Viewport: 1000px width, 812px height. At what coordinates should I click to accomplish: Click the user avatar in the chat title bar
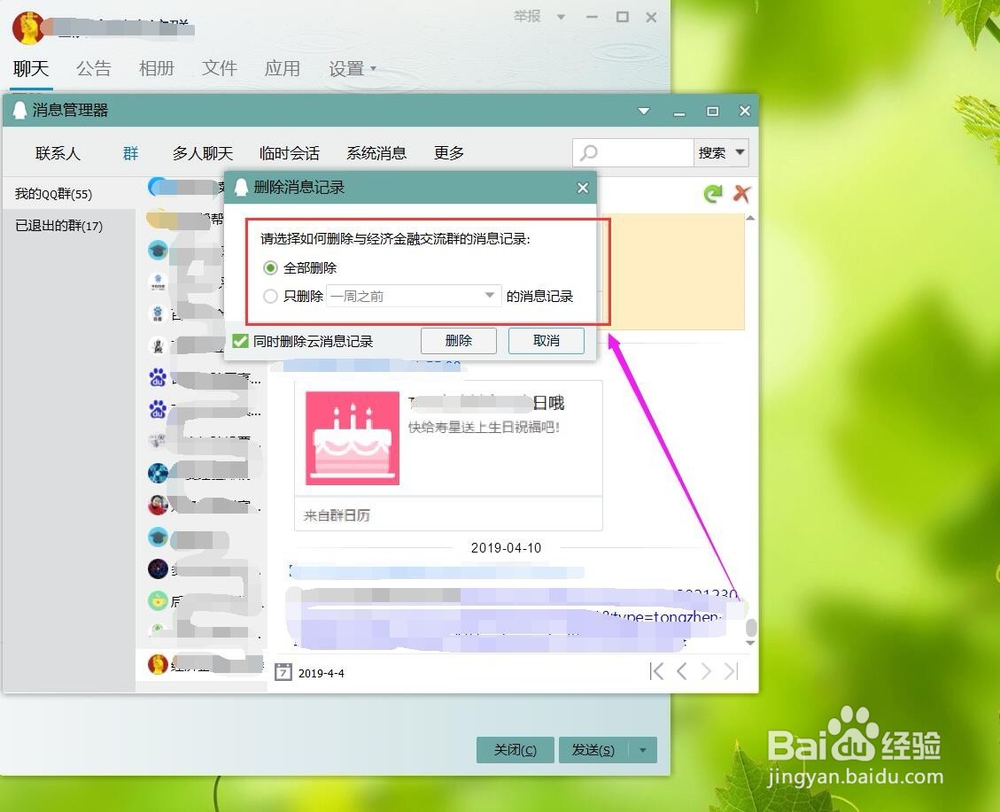click(x=27, y=27)
